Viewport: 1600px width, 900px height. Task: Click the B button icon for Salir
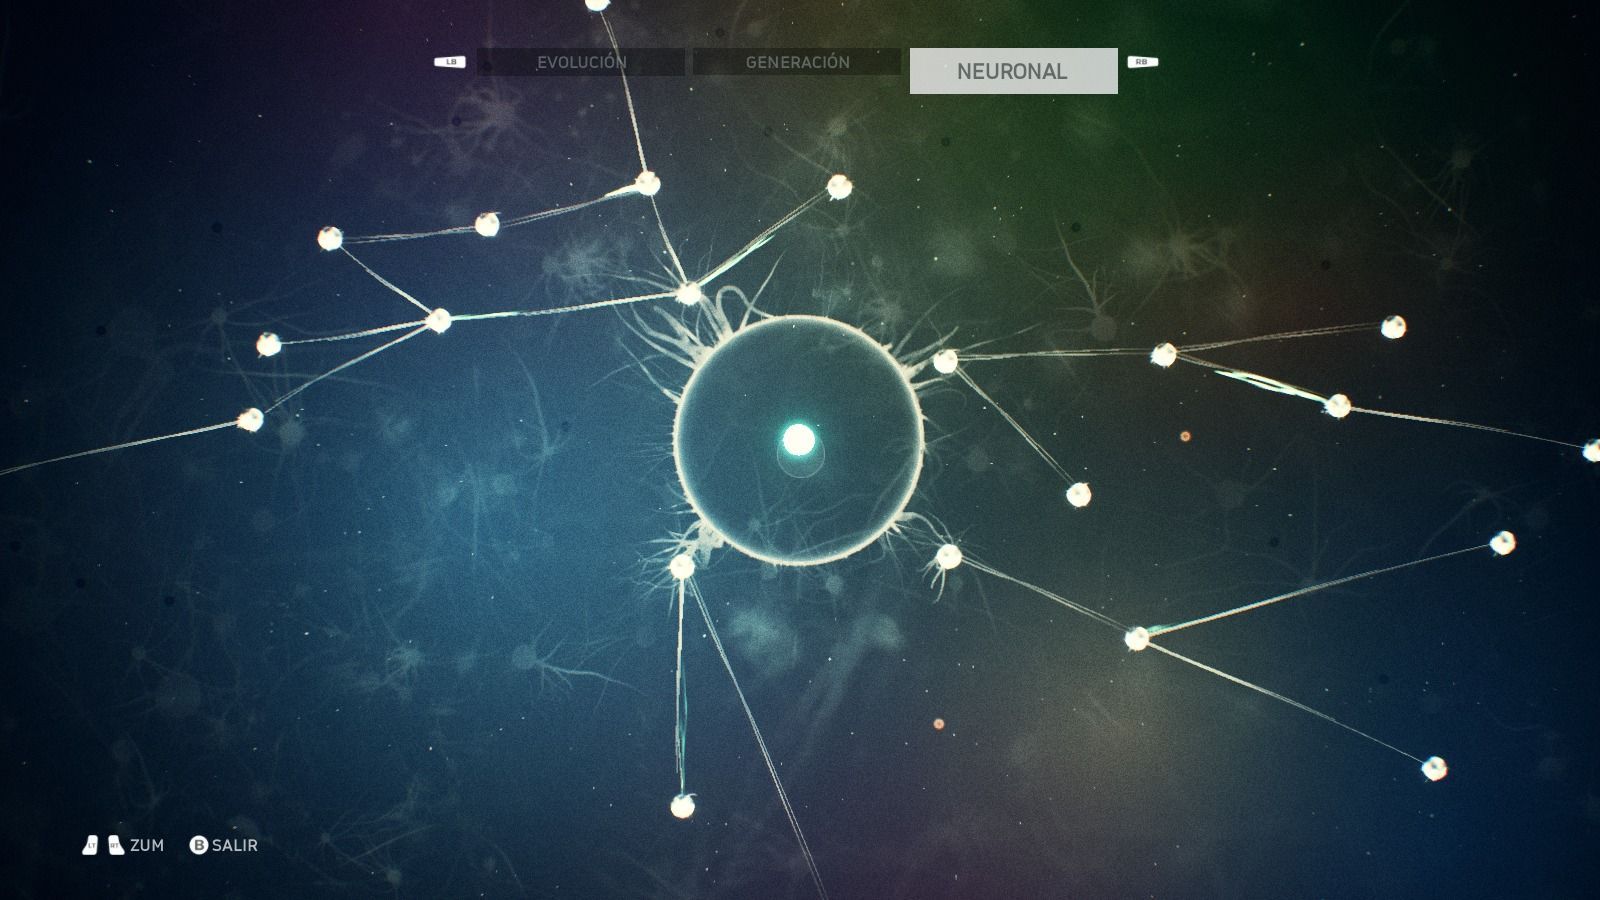point(198,846)
